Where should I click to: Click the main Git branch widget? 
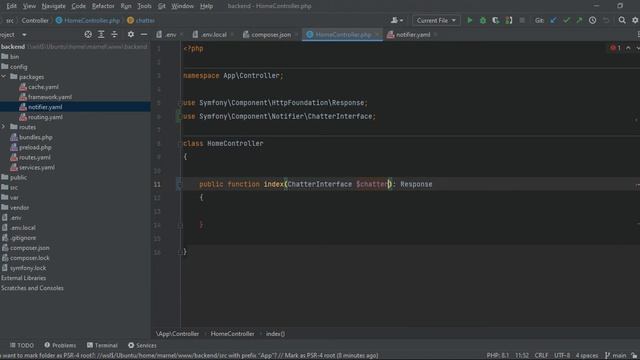tap(616, 356)
